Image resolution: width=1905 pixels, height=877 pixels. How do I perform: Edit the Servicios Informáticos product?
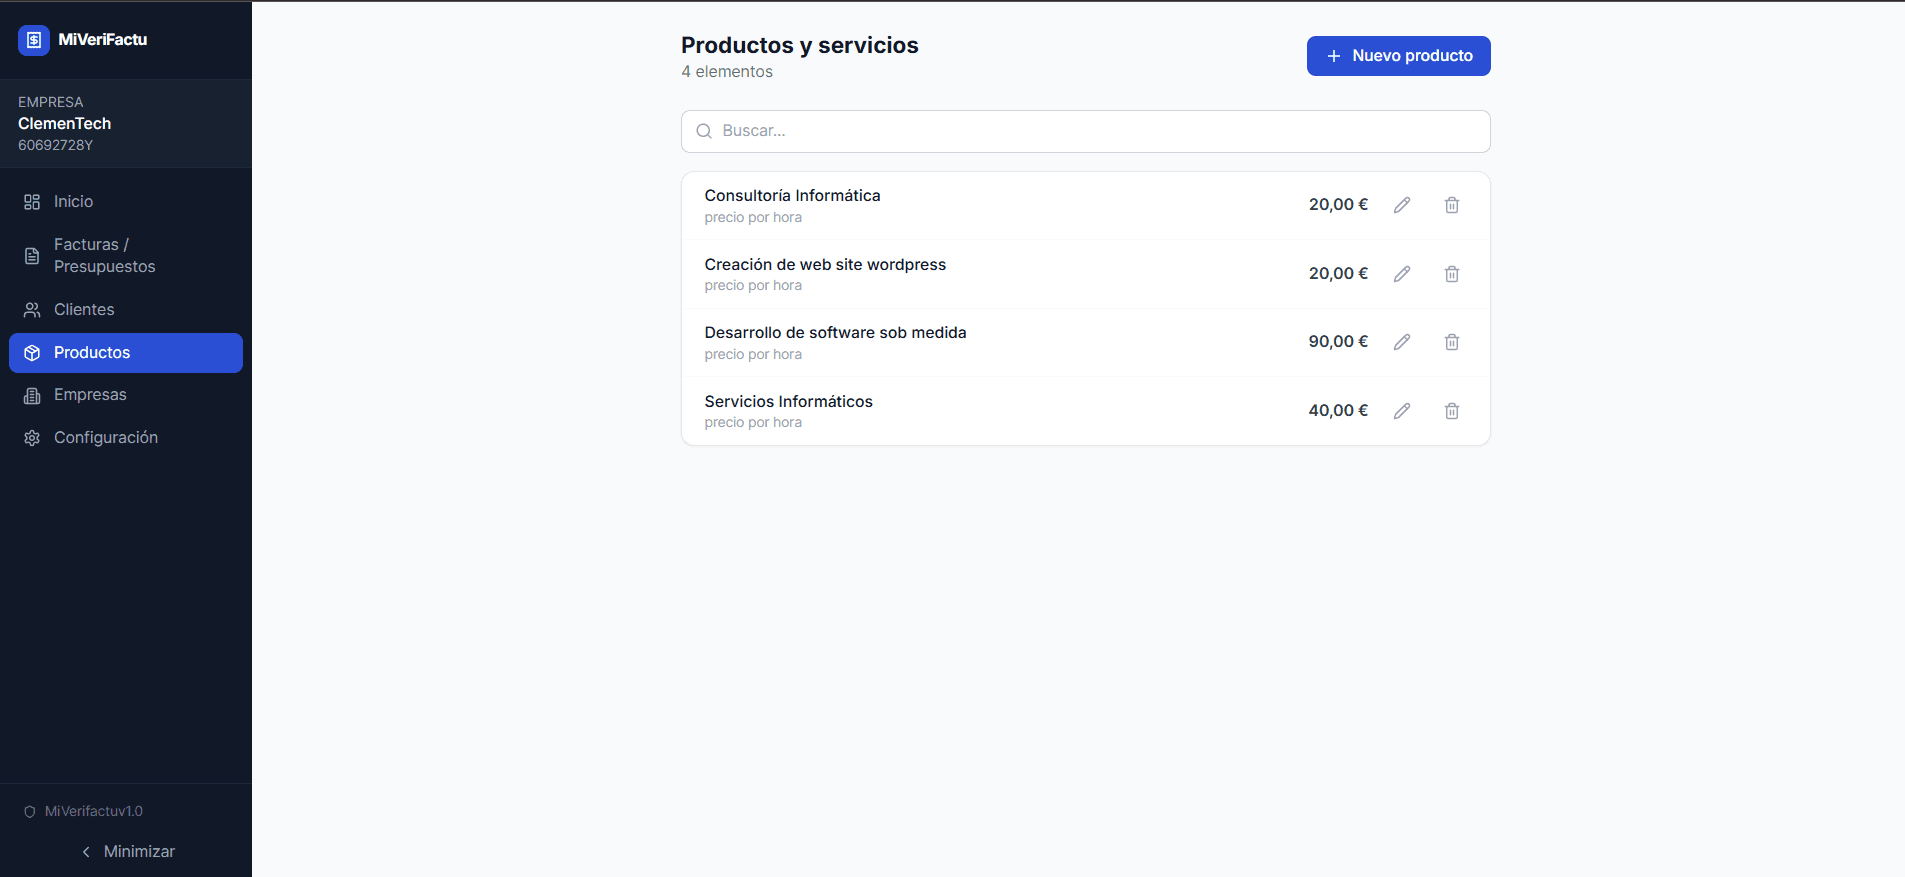click(x=1402, y=411)
